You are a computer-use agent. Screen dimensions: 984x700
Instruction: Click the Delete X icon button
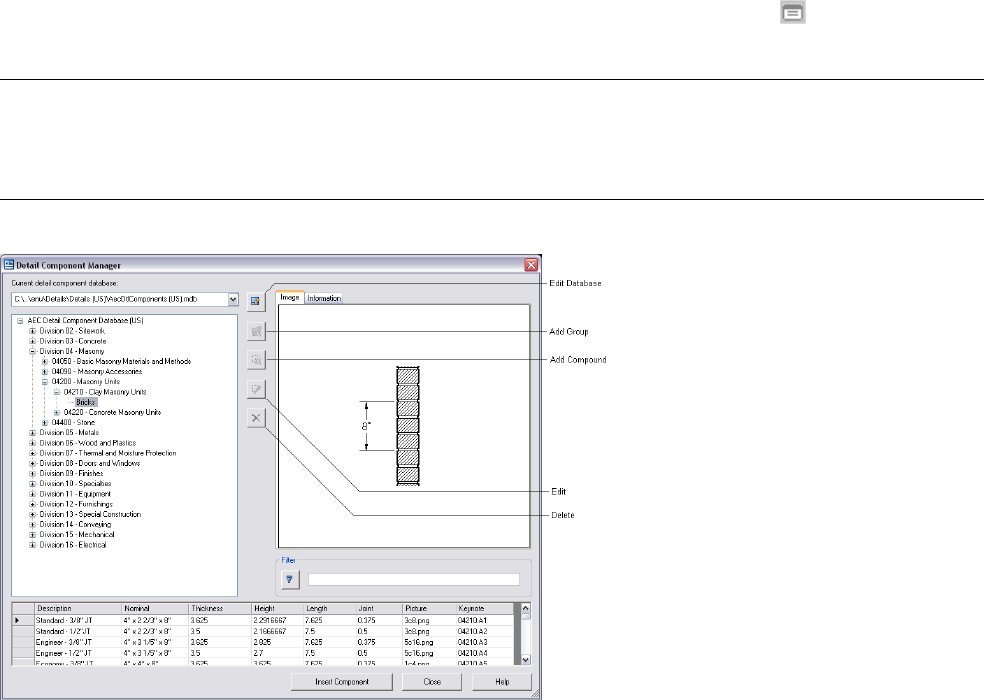coord(256,418)
